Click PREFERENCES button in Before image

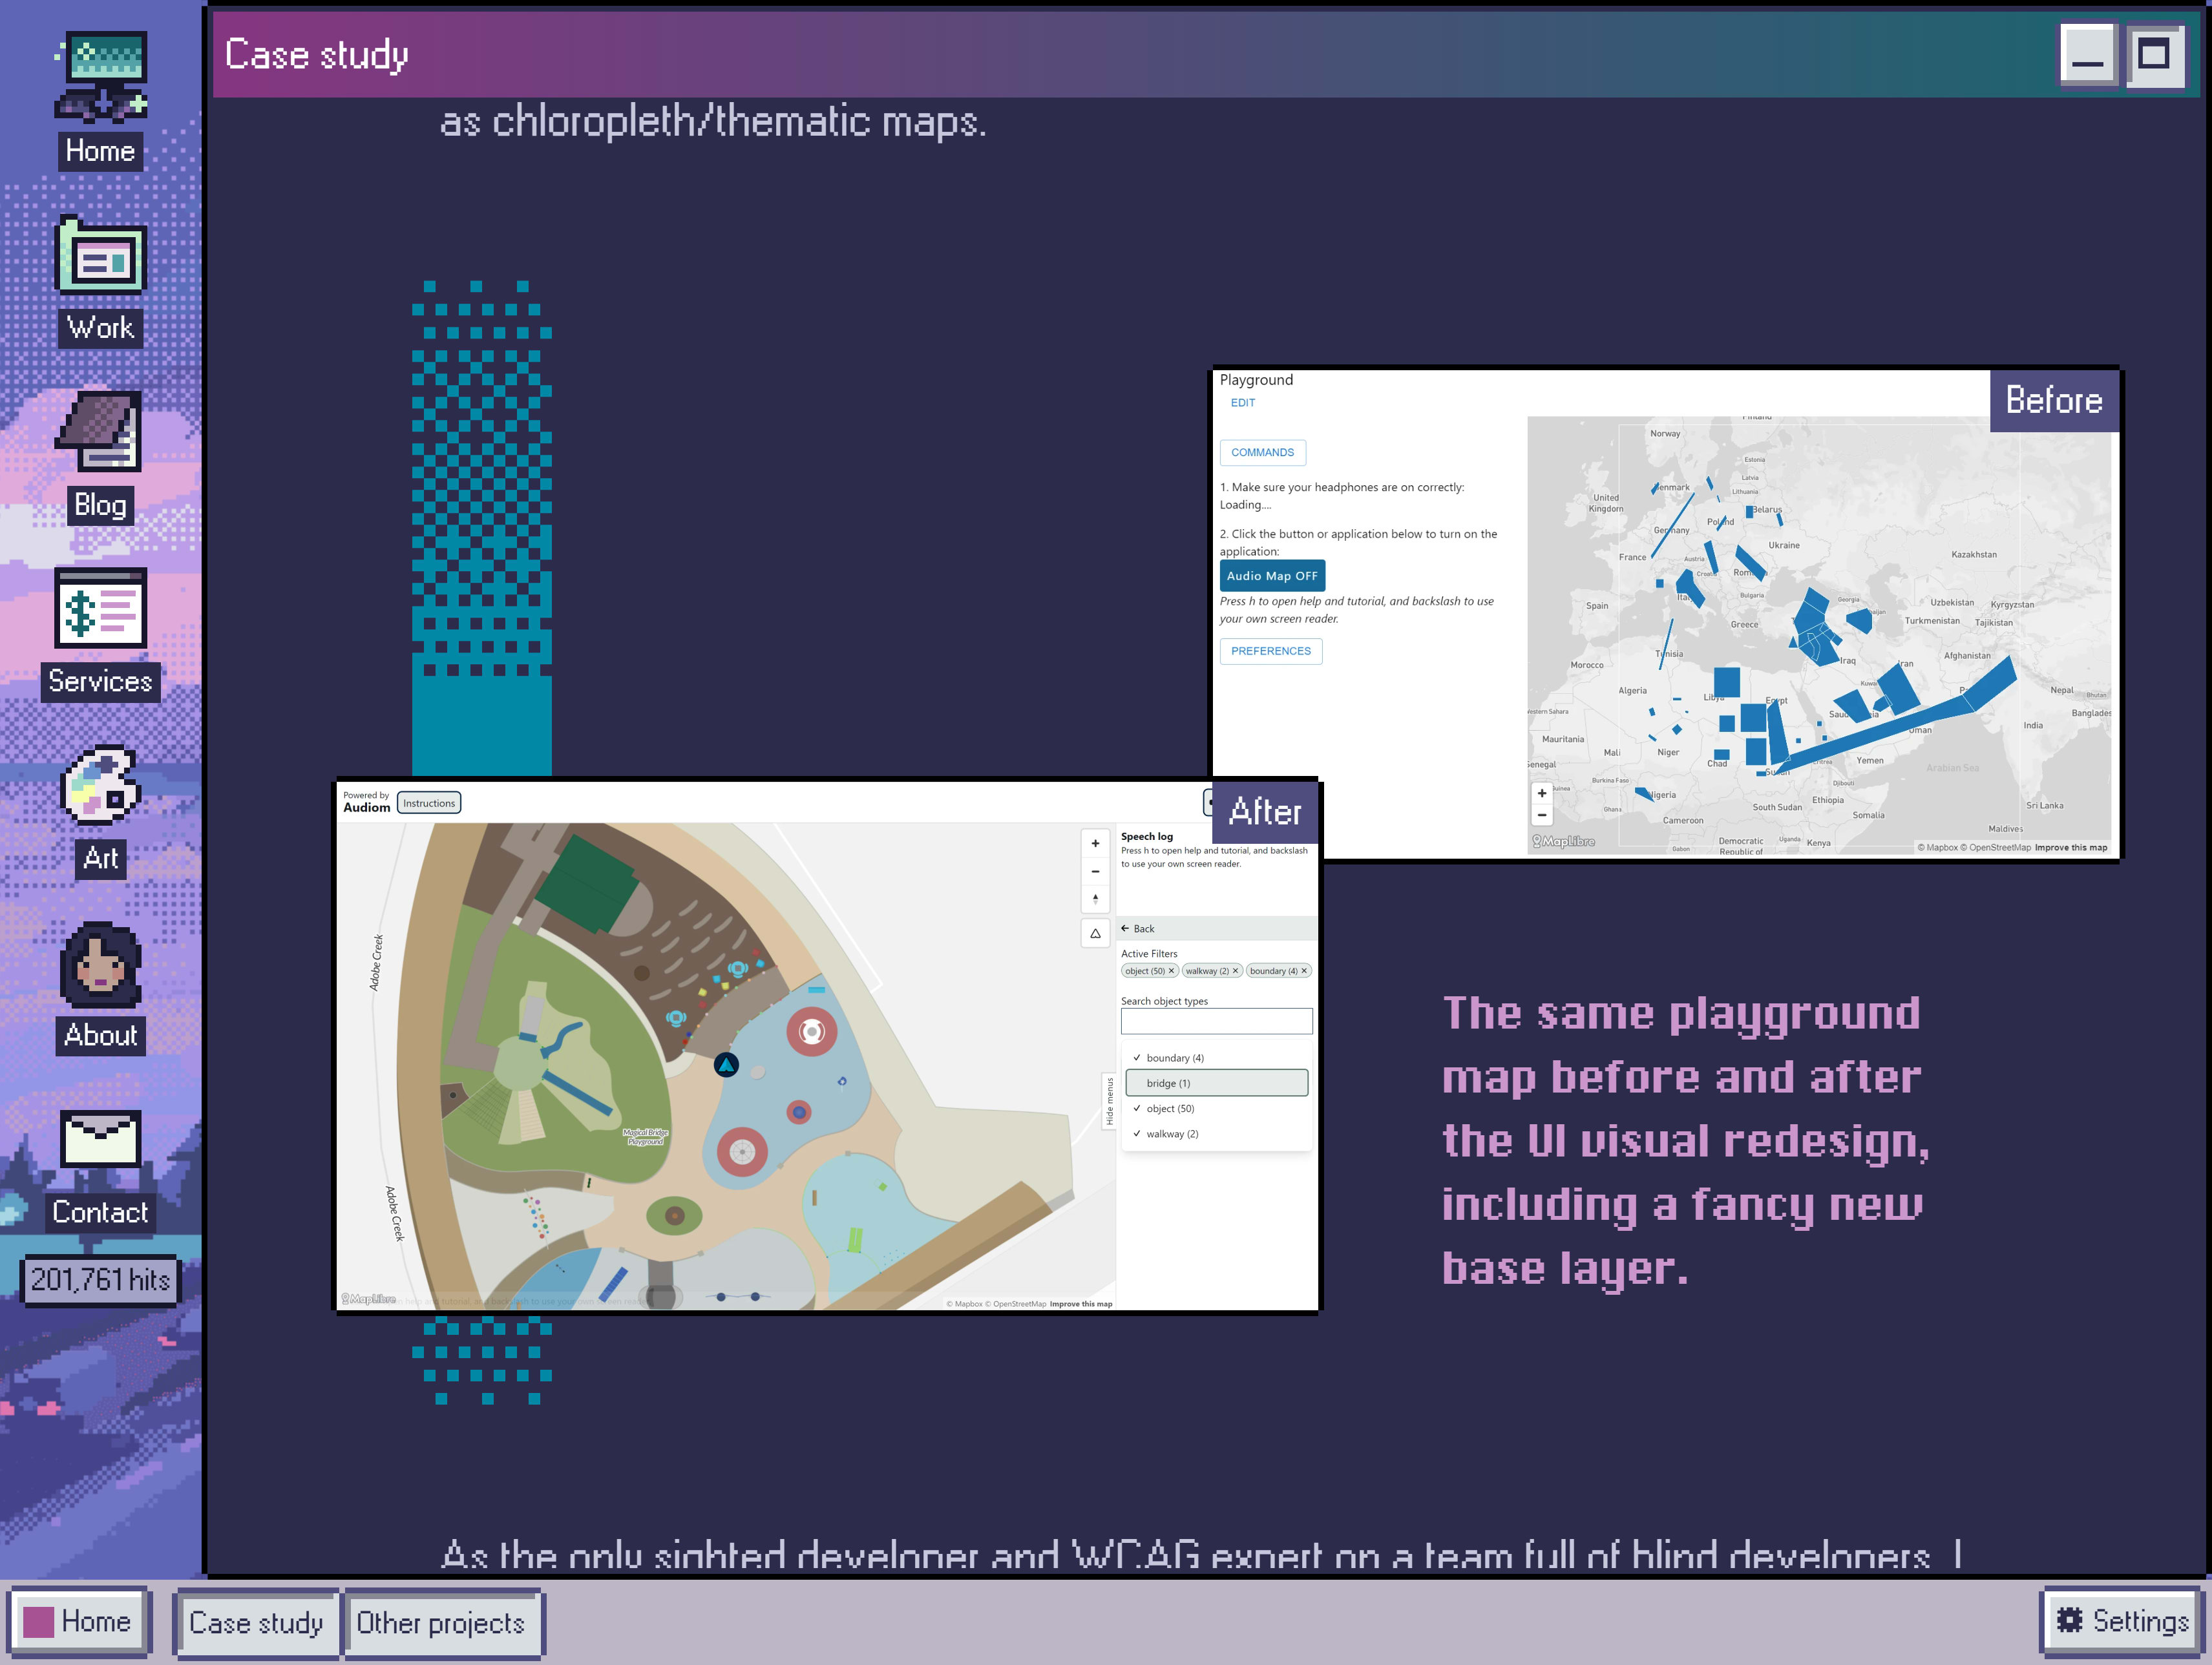pos(1271,651)
